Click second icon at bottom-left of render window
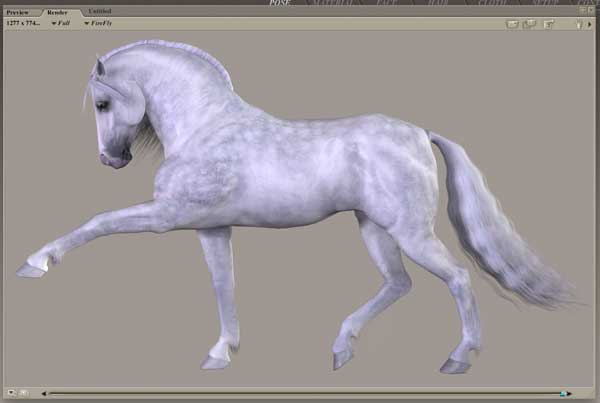 [24, 393]
